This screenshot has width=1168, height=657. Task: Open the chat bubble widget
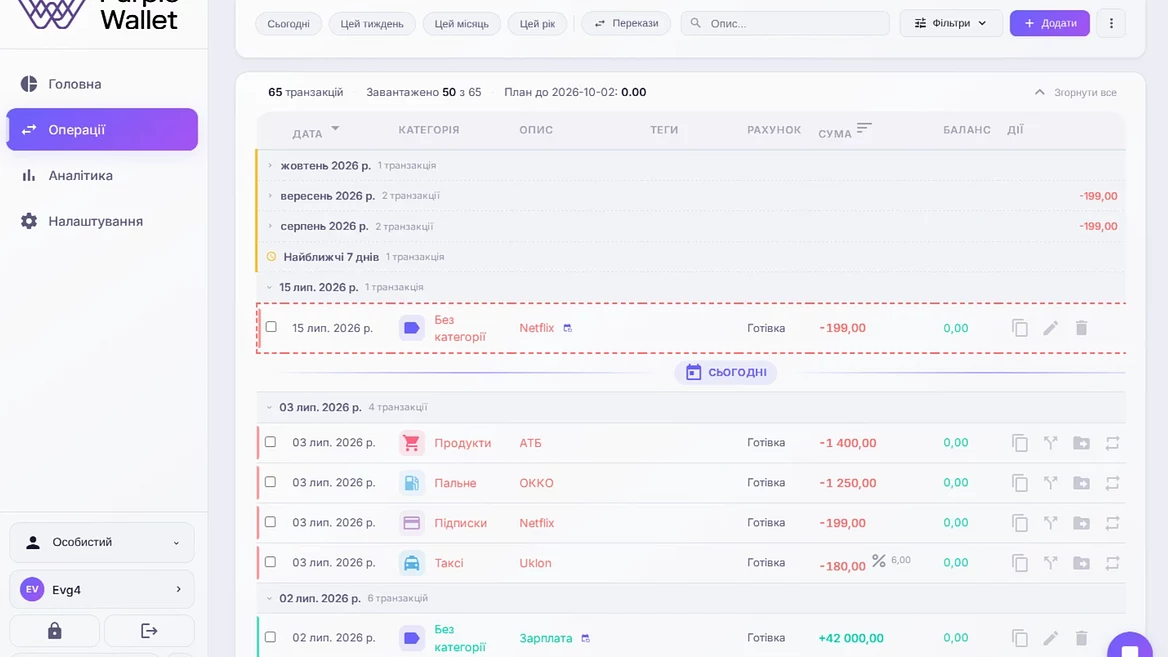tap(1129, 647)
